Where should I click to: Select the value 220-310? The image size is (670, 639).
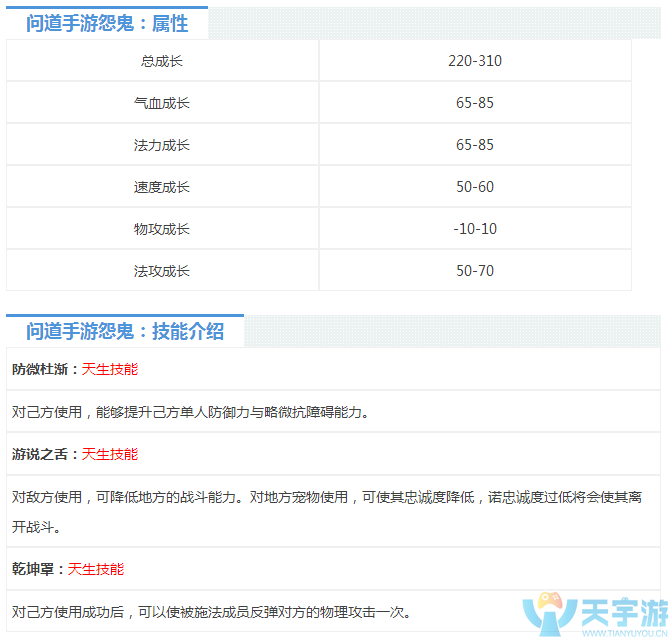click(475, 61)
